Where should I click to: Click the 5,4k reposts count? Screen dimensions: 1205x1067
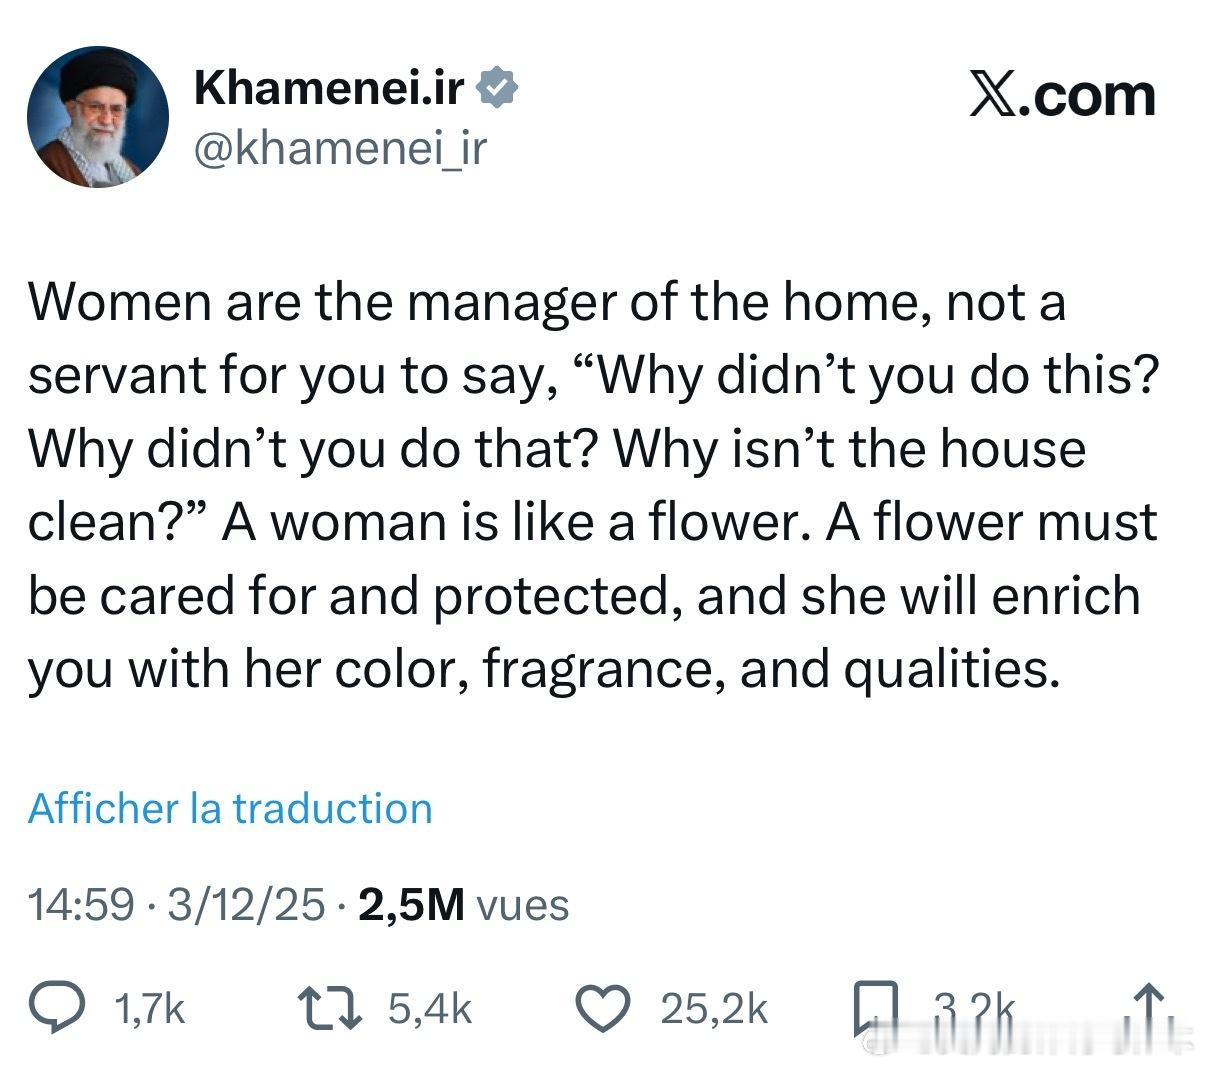428,1009
